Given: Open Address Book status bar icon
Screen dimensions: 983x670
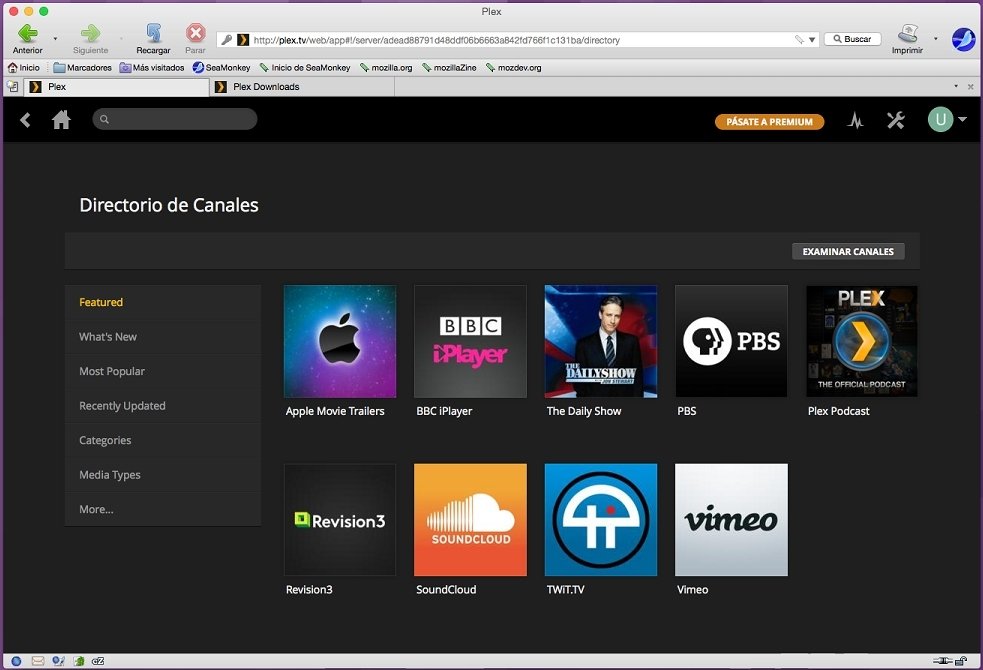Looking at the screenshot, I should (79, 661).
